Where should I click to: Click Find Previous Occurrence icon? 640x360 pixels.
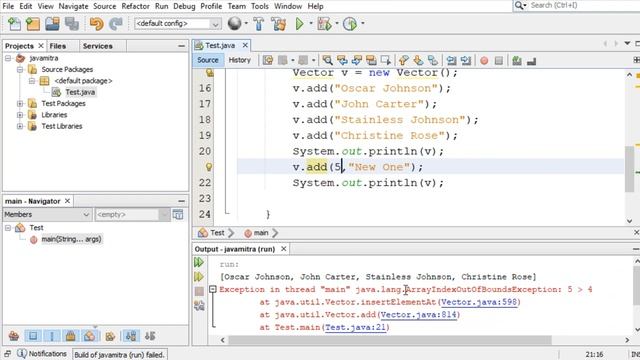coord(342,61)
